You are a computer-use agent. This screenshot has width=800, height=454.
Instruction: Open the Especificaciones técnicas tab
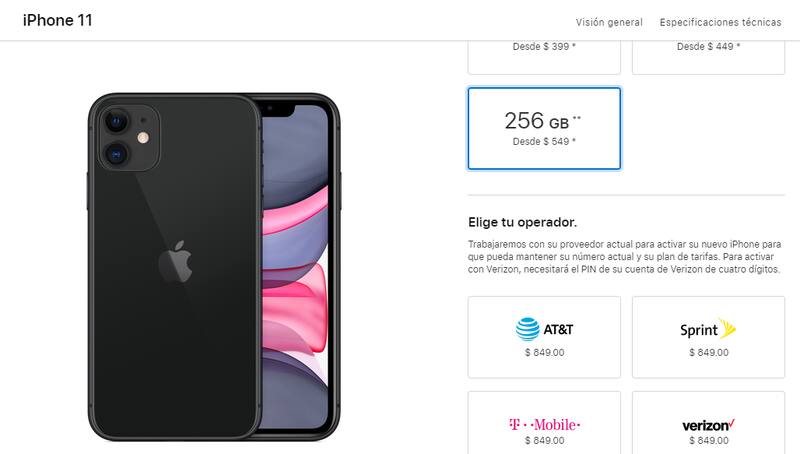pos(720,22)
